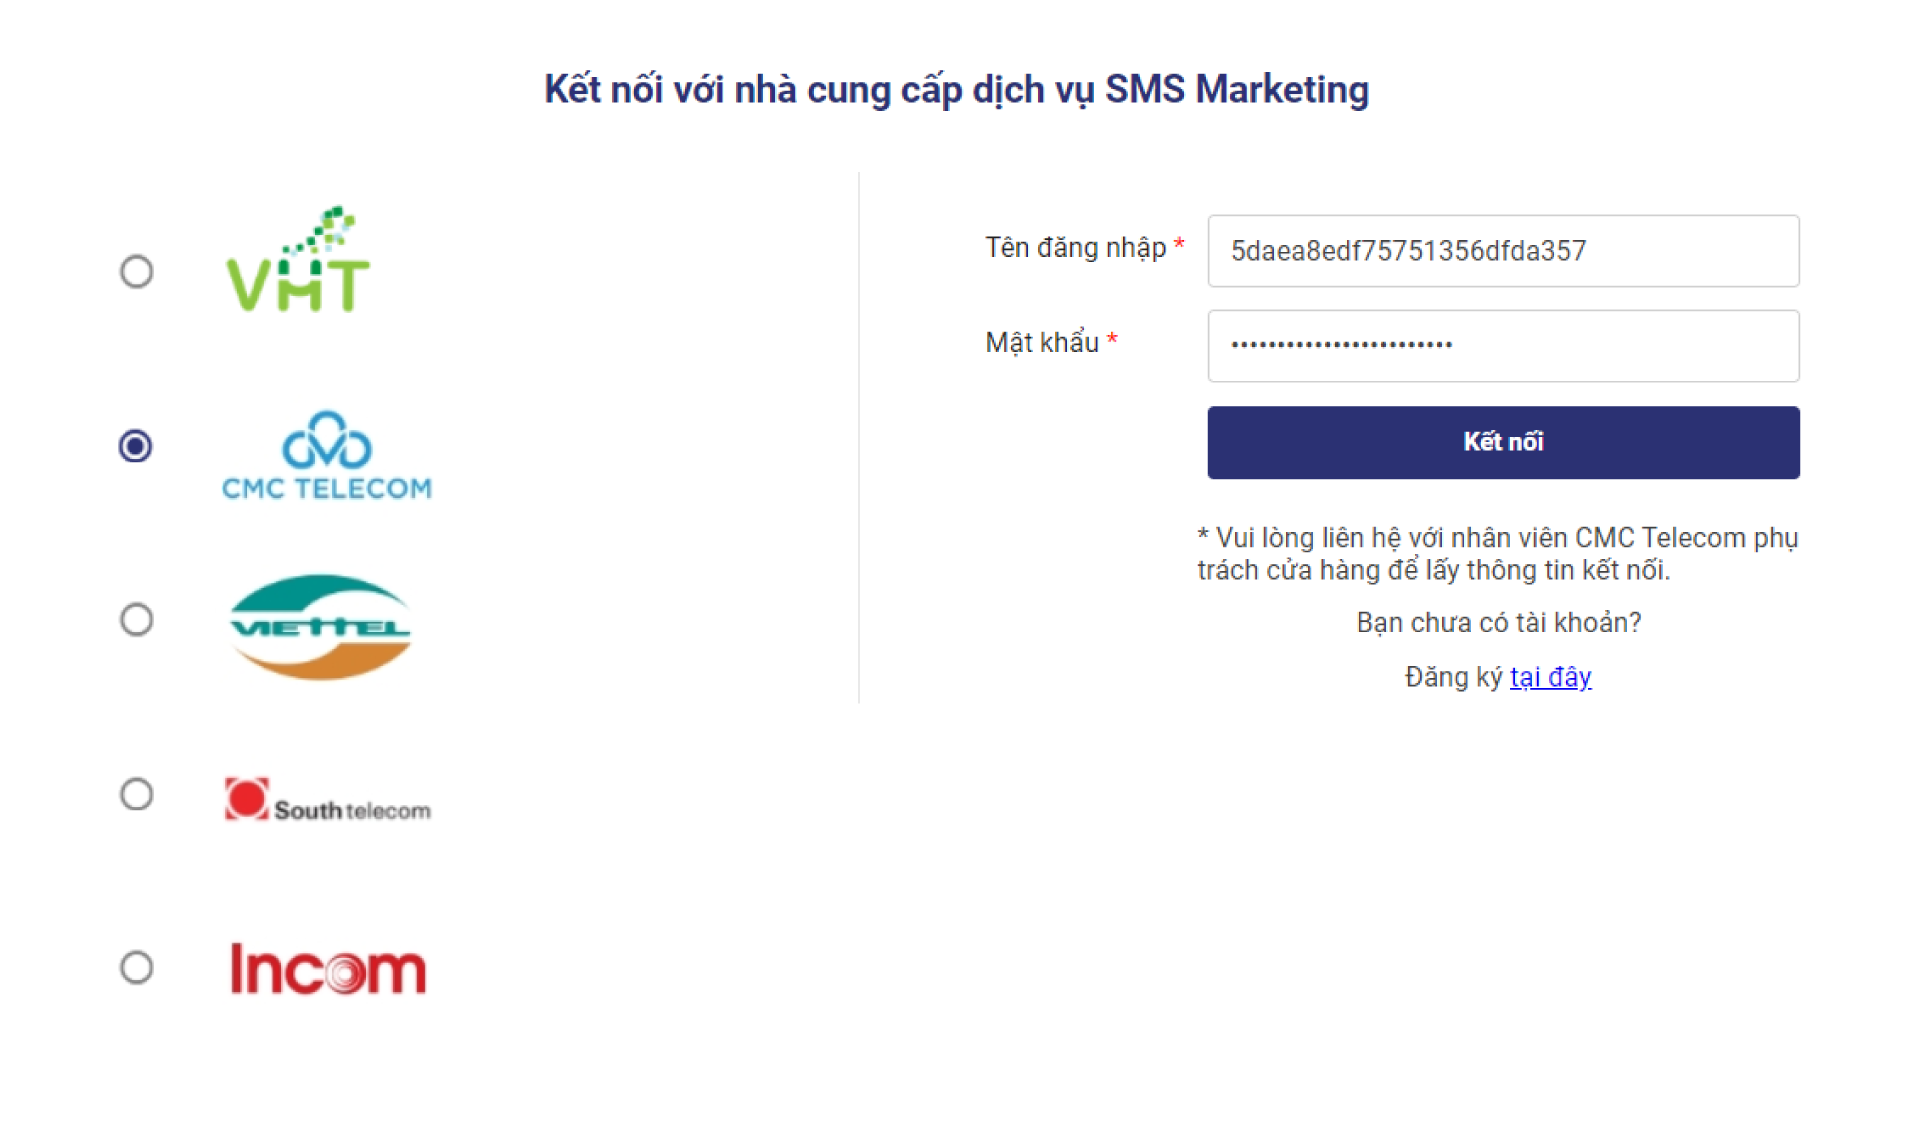Select the VHT radio button
This screenshot has height=1127, width=1920.
click(137, 271)
